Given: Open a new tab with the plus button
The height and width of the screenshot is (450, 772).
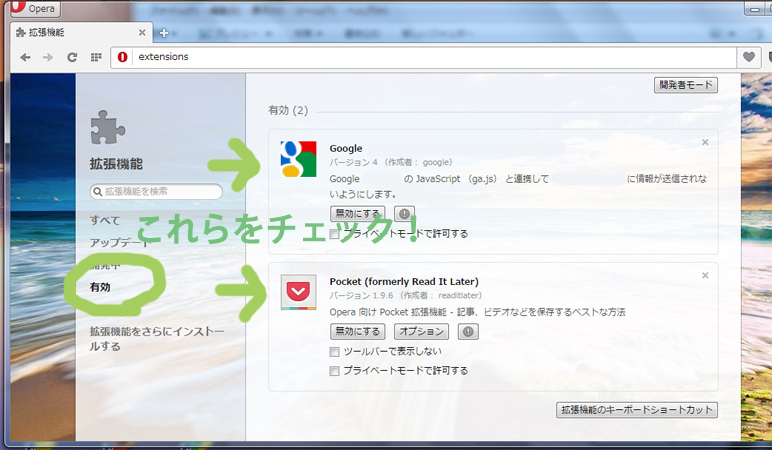Looking at the screenshot, I should pyautogui.click(x=163, y=33).
